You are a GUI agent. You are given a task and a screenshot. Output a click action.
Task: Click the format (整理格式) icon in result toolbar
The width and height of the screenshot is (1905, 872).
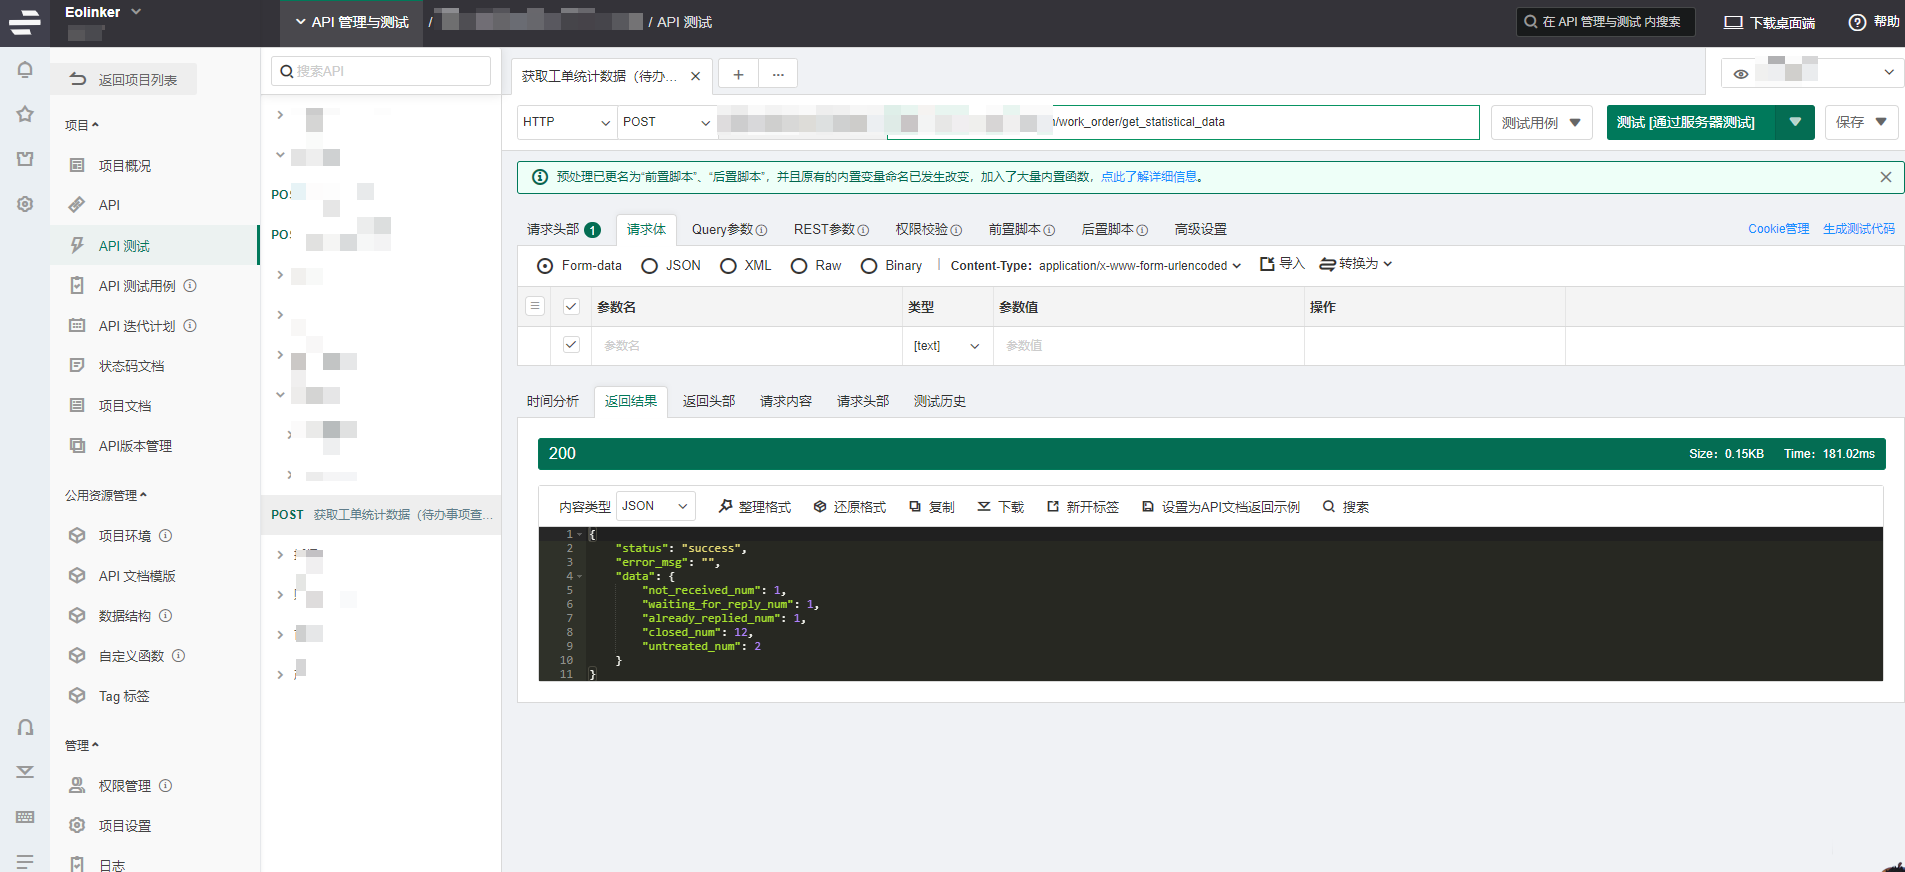pyautogui.click(x=725, y=507)
